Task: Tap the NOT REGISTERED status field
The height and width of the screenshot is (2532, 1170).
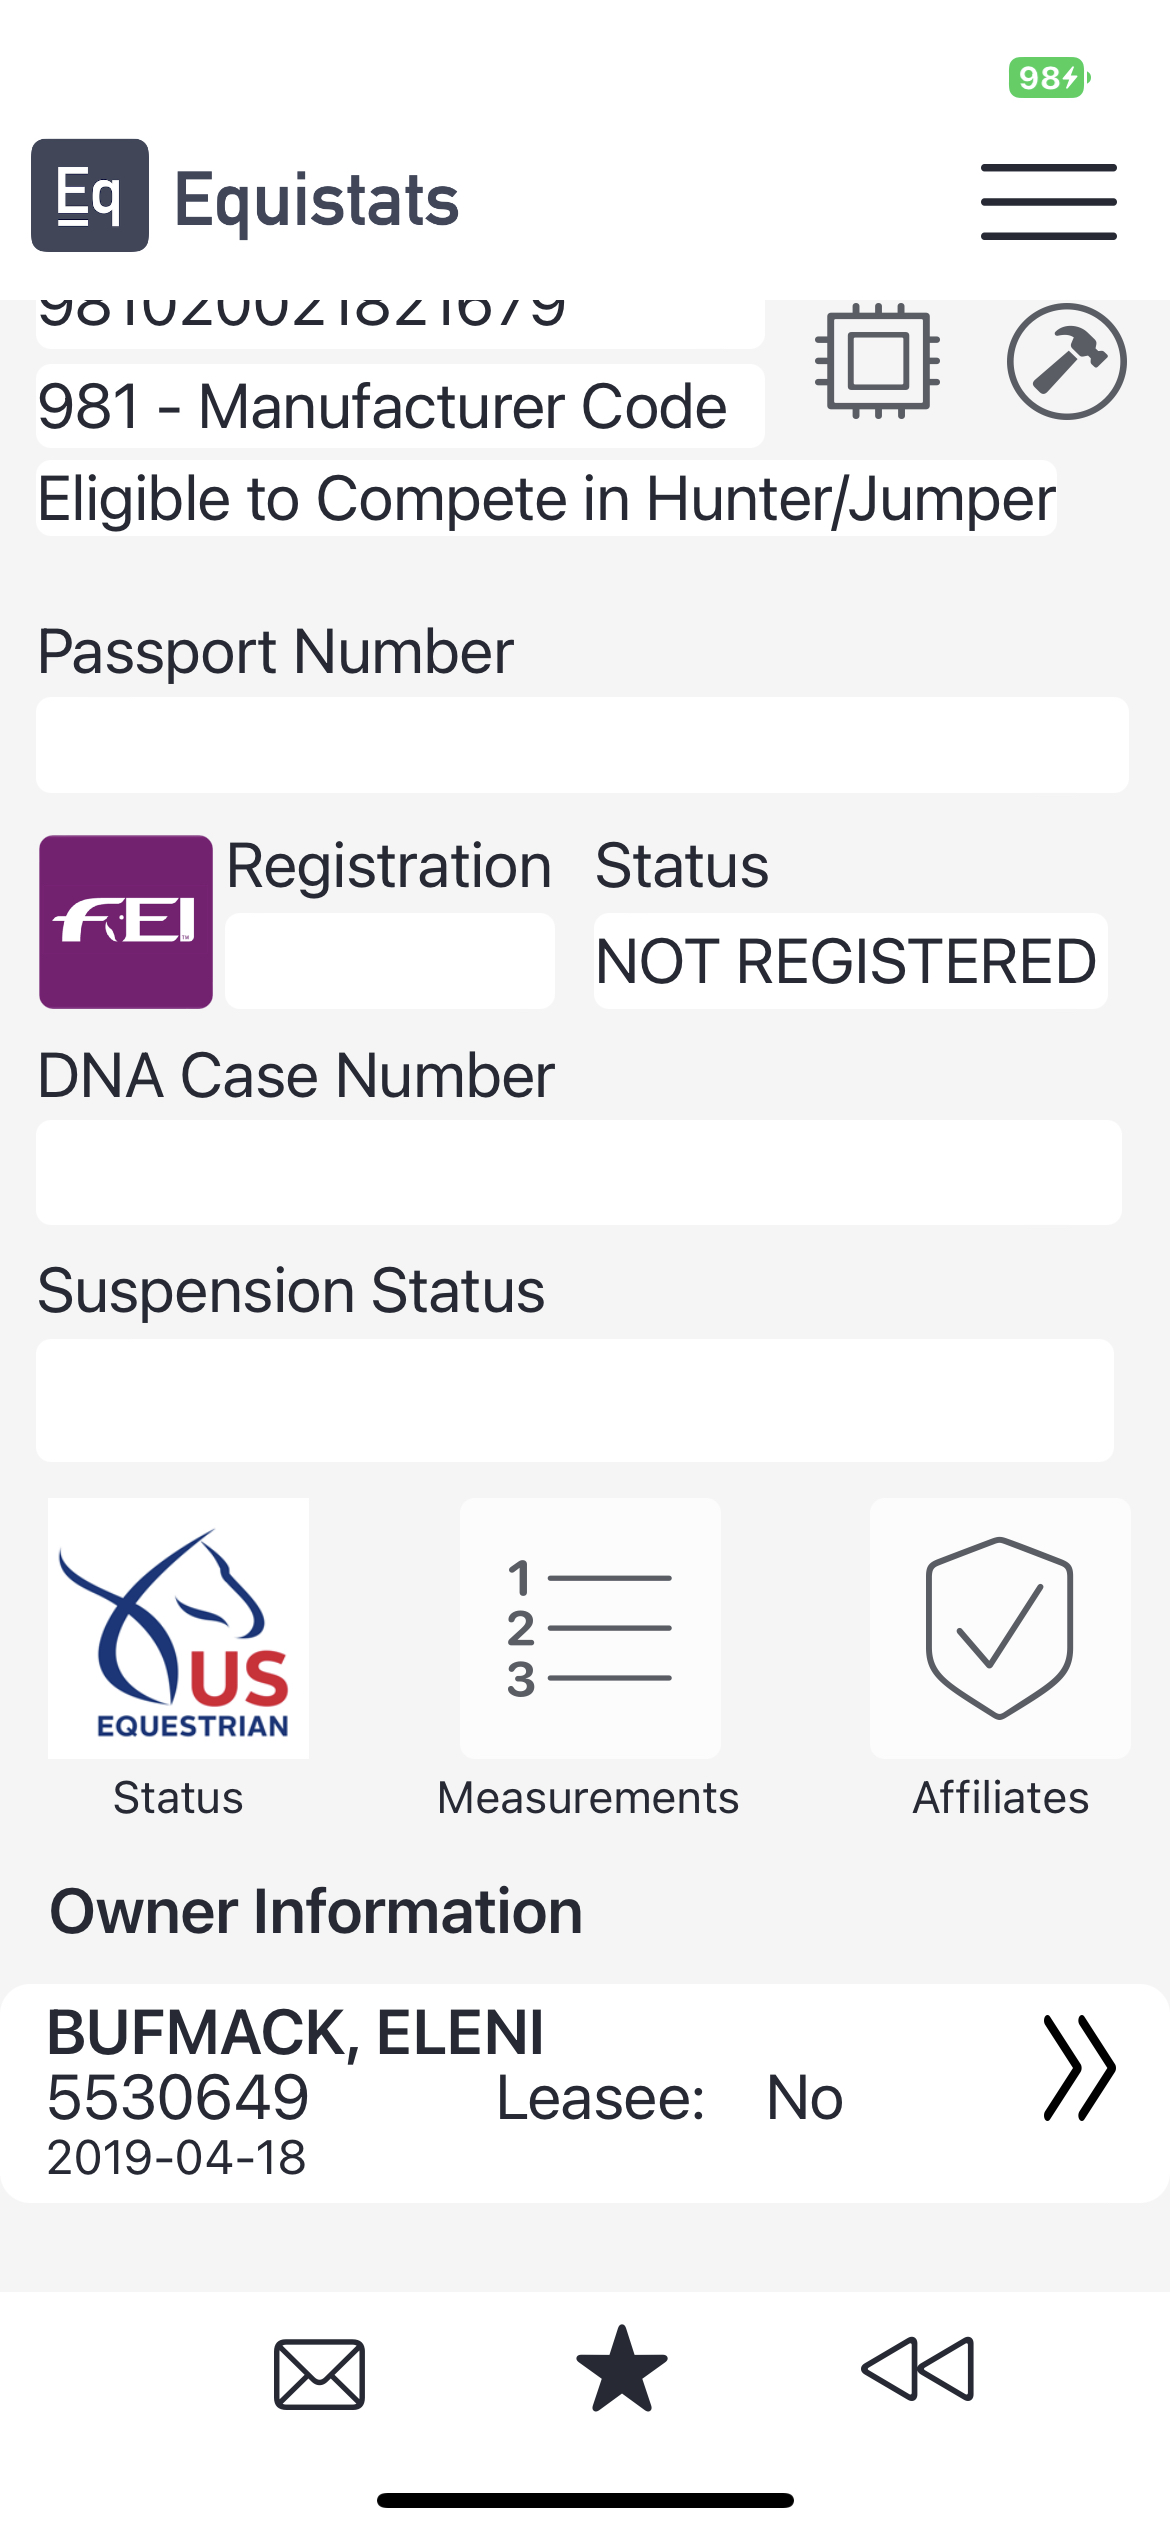Action: [850, 961]
